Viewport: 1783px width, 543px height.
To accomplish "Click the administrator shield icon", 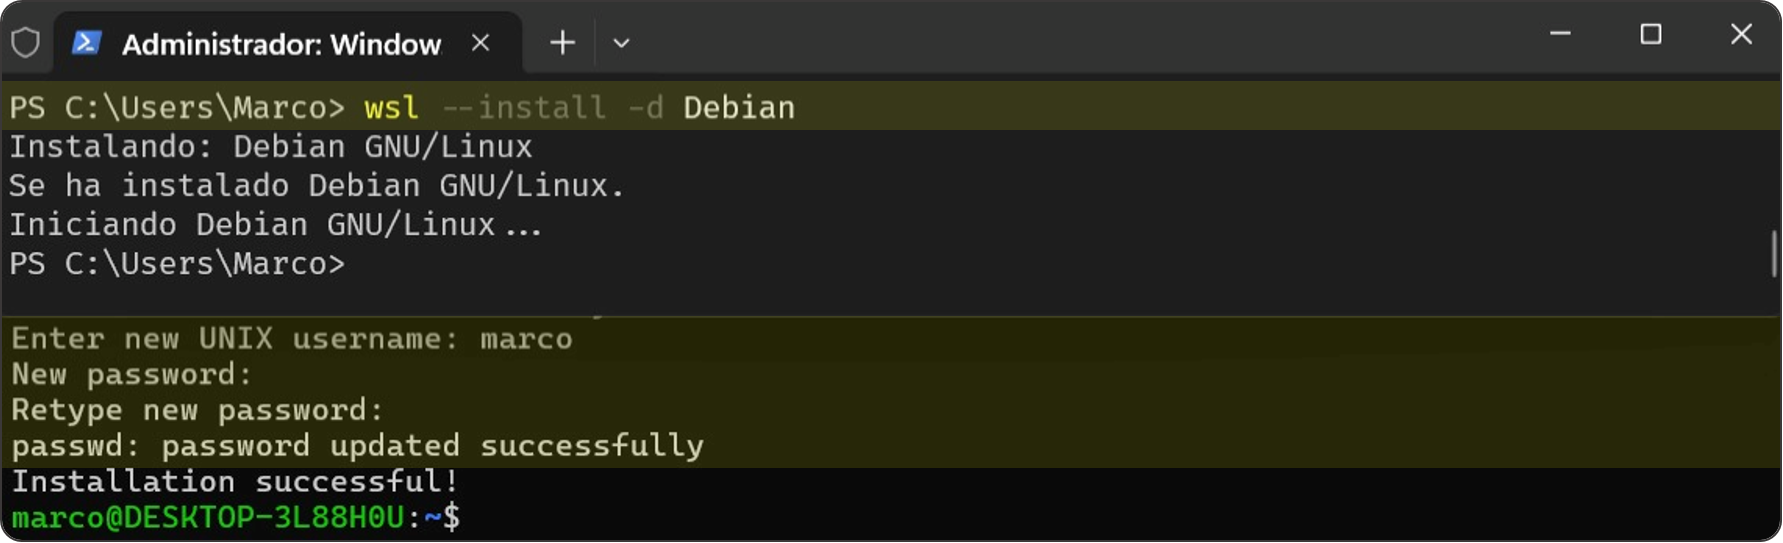I will point(26,43).
